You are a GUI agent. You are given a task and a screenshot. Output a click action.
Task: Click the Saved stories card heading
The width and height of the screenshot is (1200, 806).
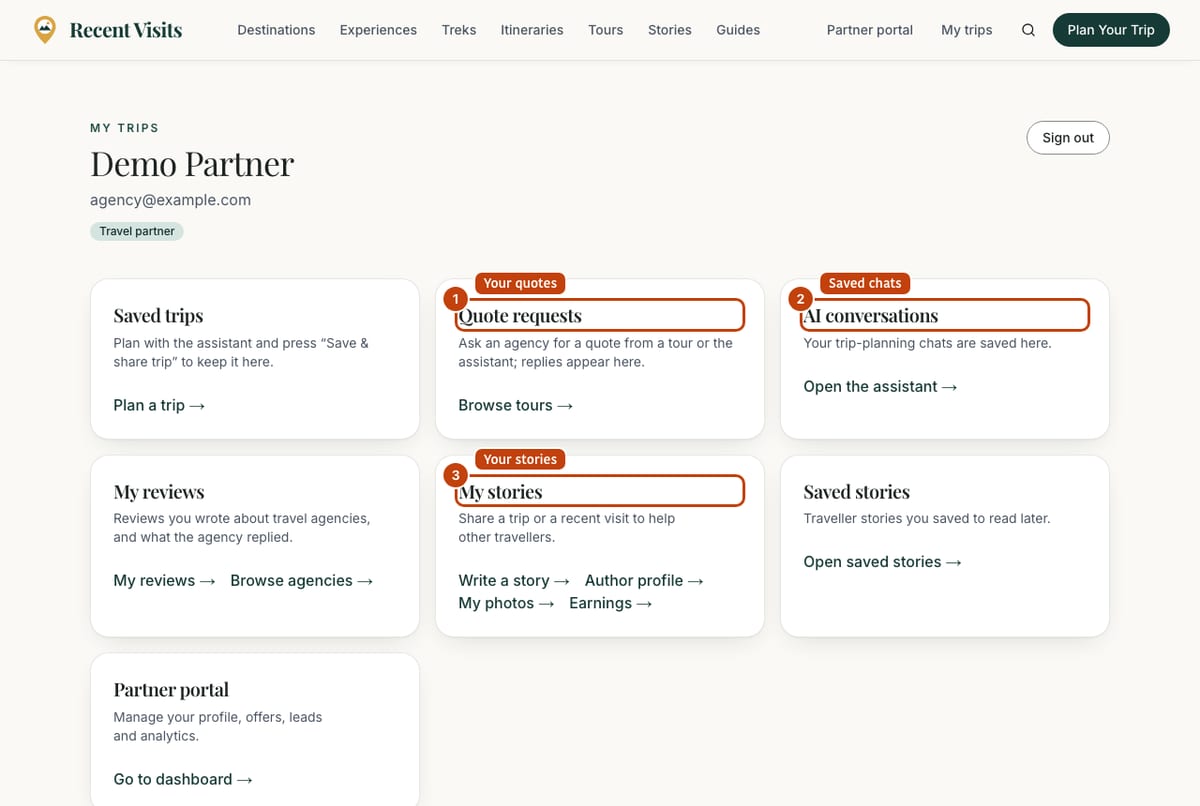coord(857,492)
